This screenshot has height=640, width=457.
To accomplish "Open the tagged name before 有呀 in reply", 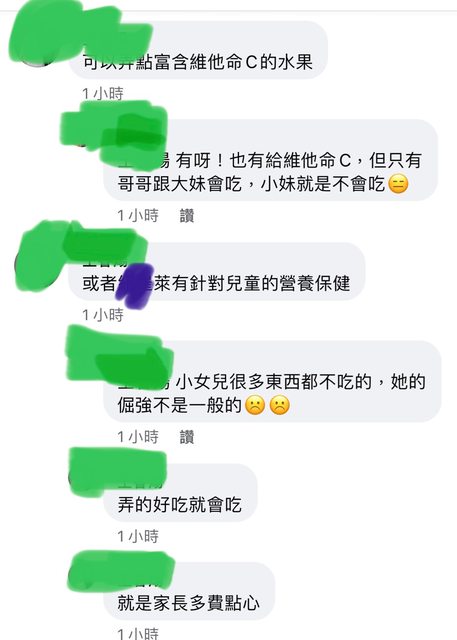I will 144,160.
